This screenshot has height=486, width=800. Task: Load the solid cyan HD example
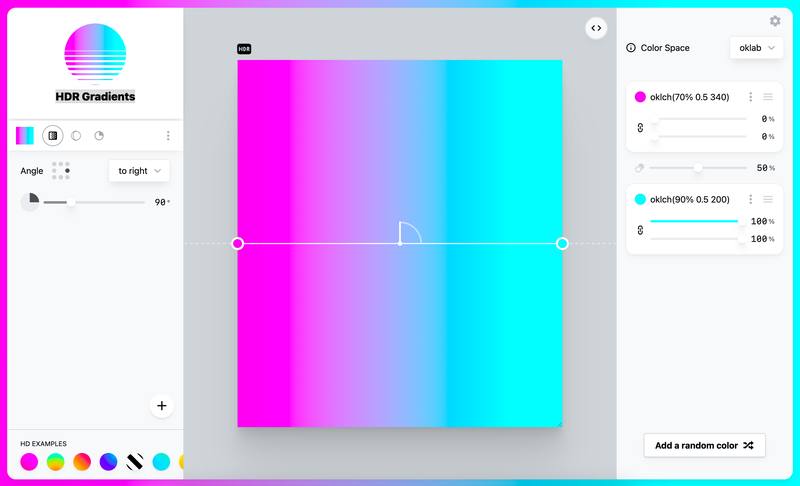161,462
